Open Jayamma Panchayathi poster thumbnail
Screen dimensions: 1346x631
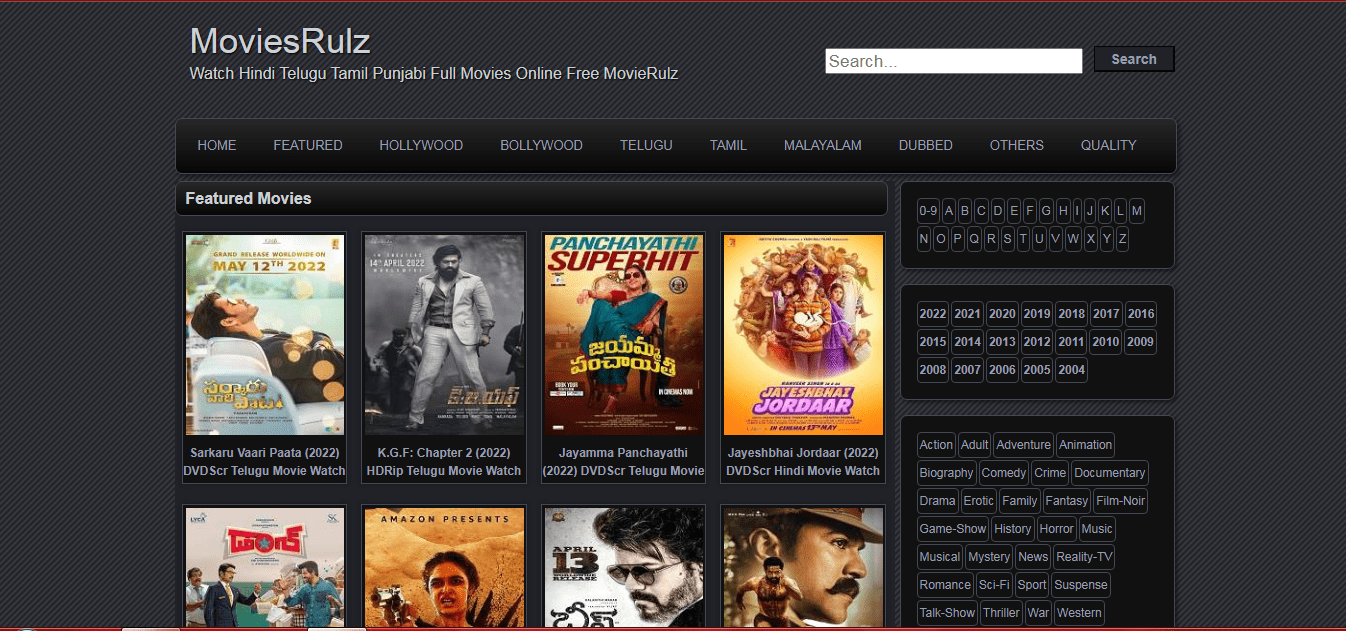point(624,335)
